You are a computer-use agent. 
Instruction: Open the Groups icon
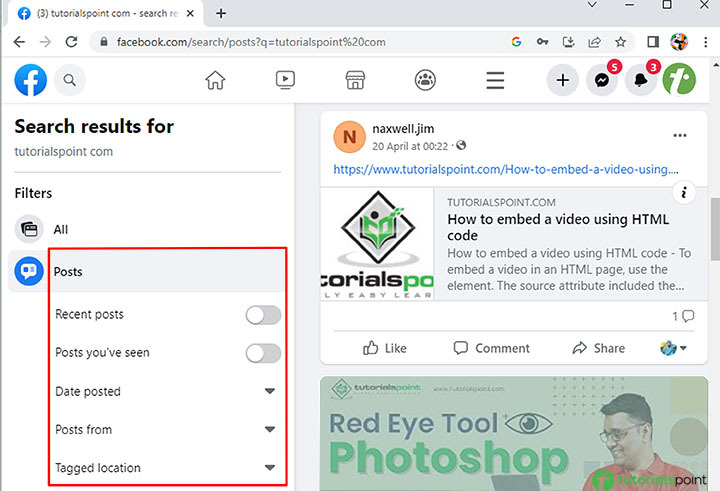tap(425, 80)
